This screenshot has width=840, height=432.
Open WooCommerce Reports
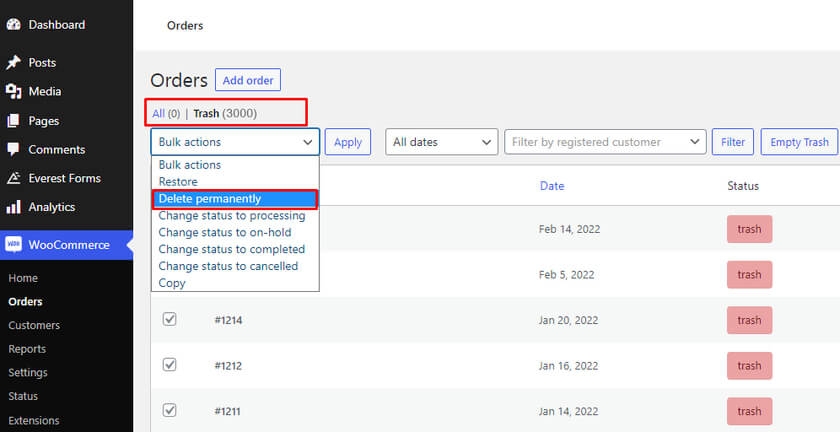27,349
